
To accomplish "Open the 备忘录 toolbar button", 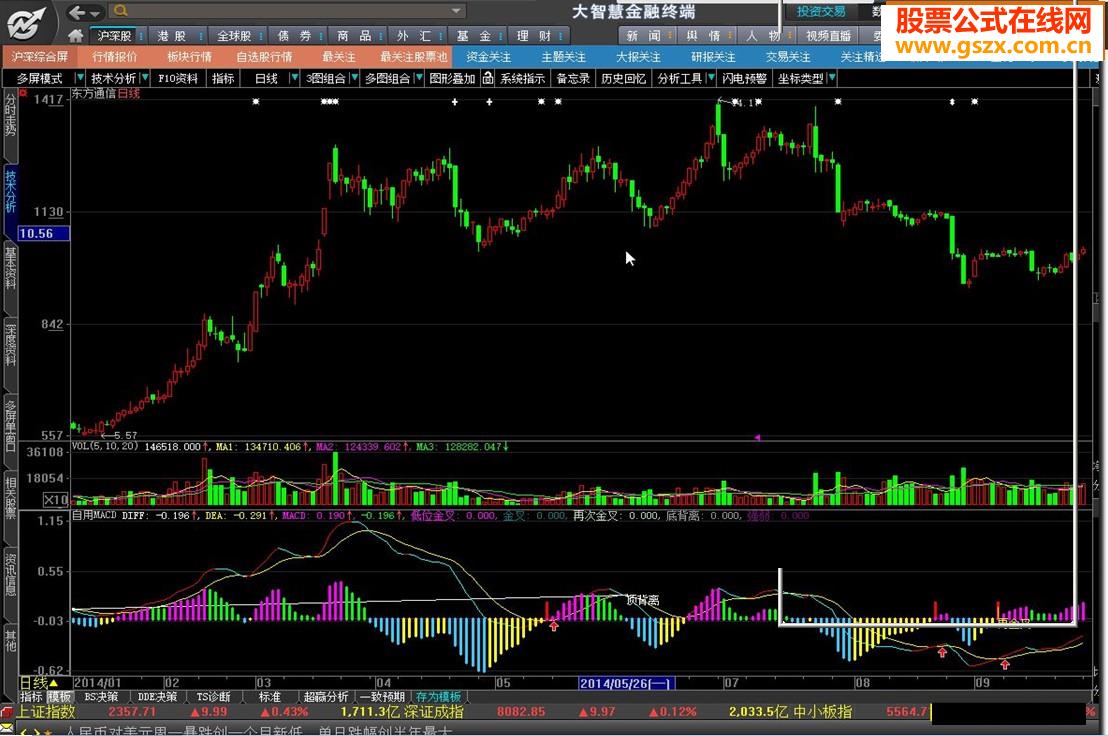I will pyautogui.click(x=572, y=78).
